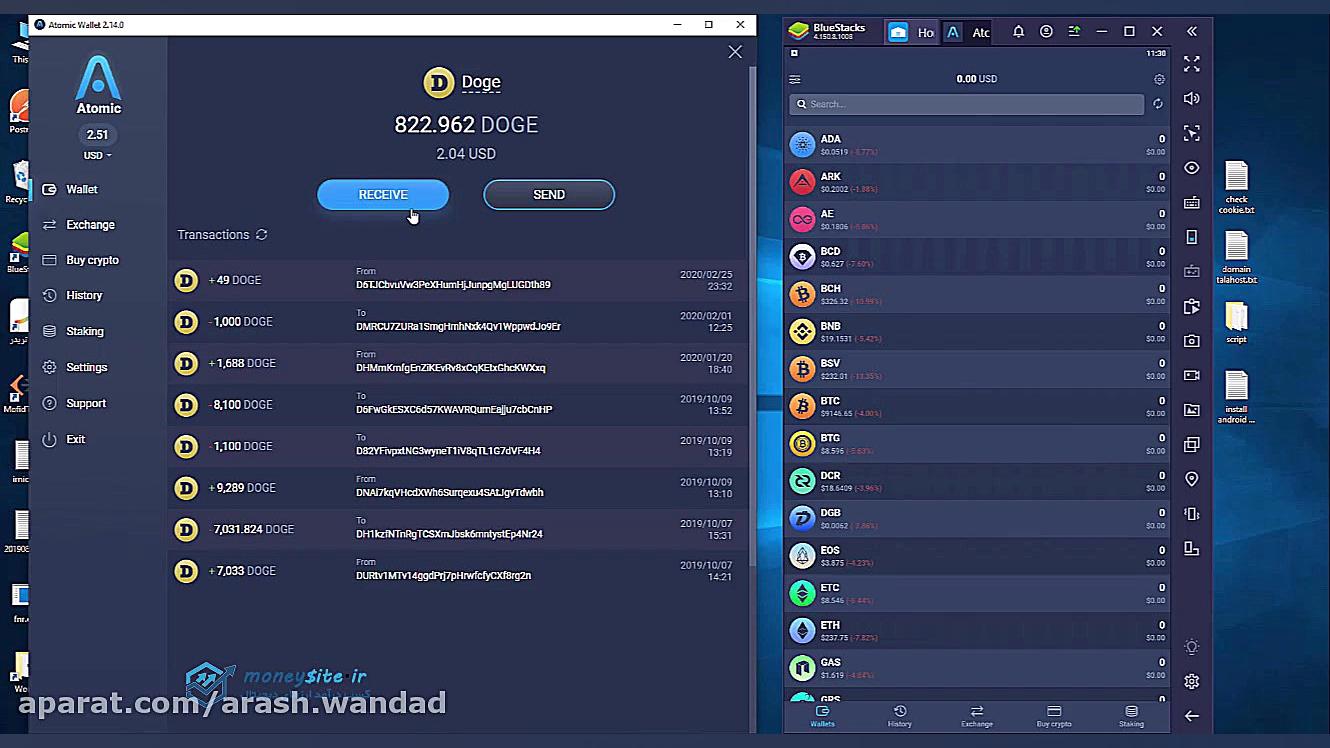The image size is (1330, 748).
Task: Click the search field in BlueStacks wallet
Action: [x=966, y=104]
